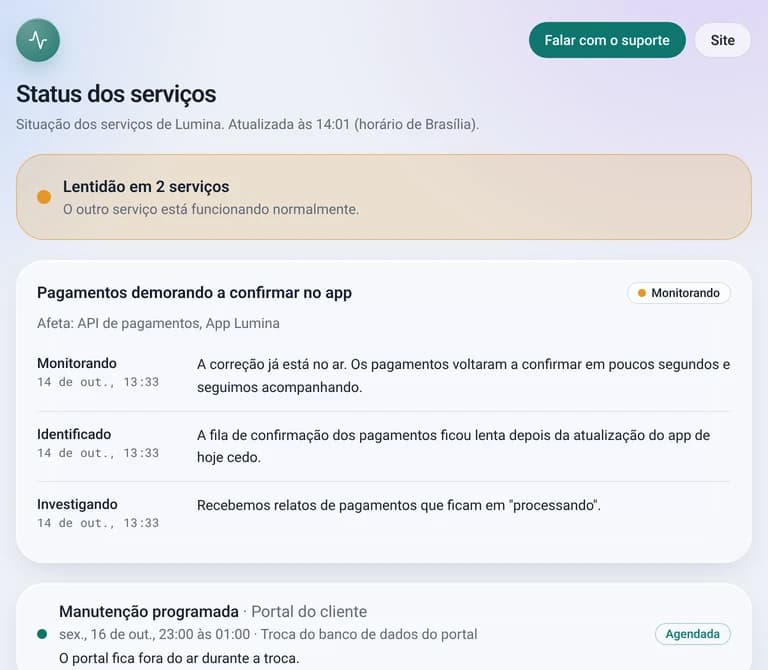This screenshot has width=768, height=670.
Task: Click 'Afeta: API de pagamentos, App Lumina' line
Action: point(158,323)
